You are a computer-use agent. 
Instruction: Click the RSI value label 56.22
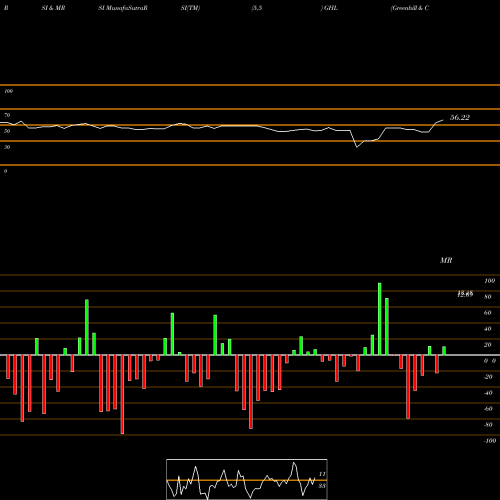pyautogui.click(x=460, y=118)
